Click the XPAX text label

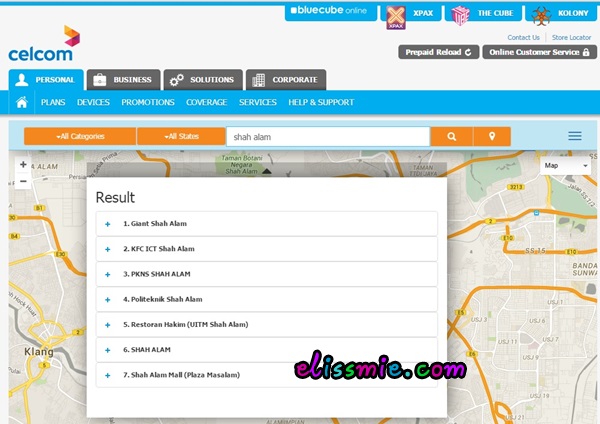pyautogui.click(x=423, y=13)
